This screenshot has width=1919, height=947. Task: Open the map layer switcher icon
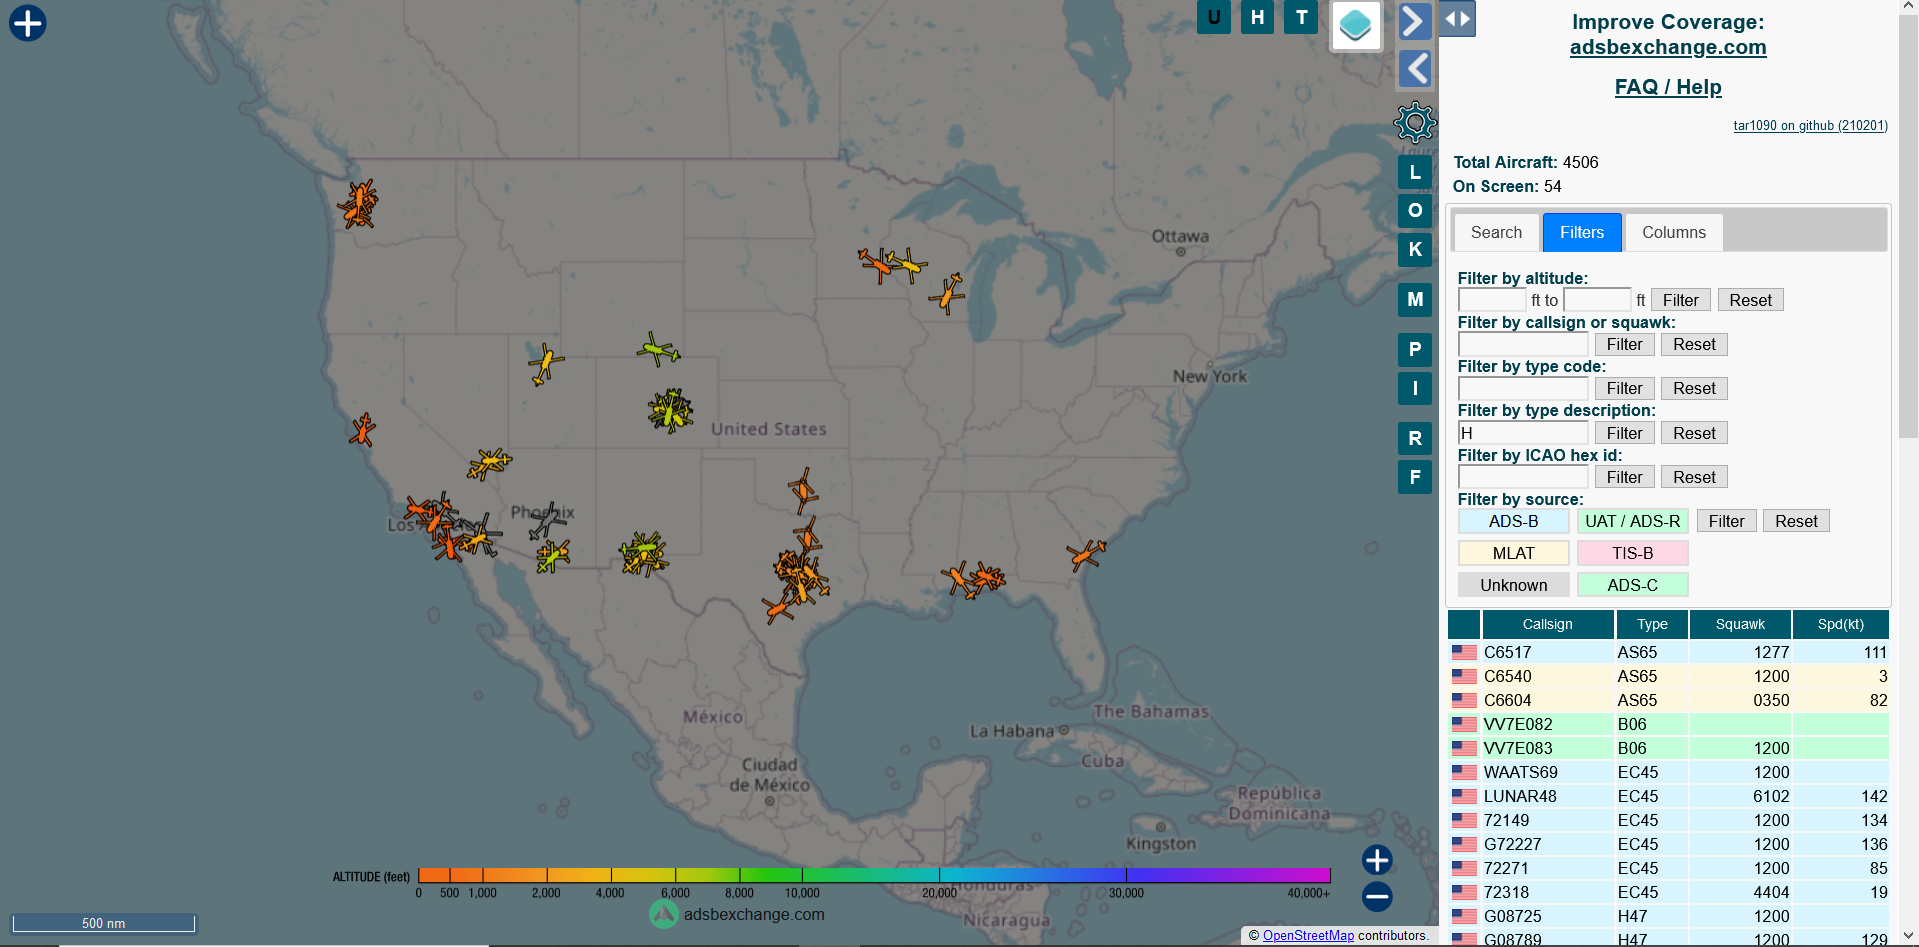tap(1356, 25)
